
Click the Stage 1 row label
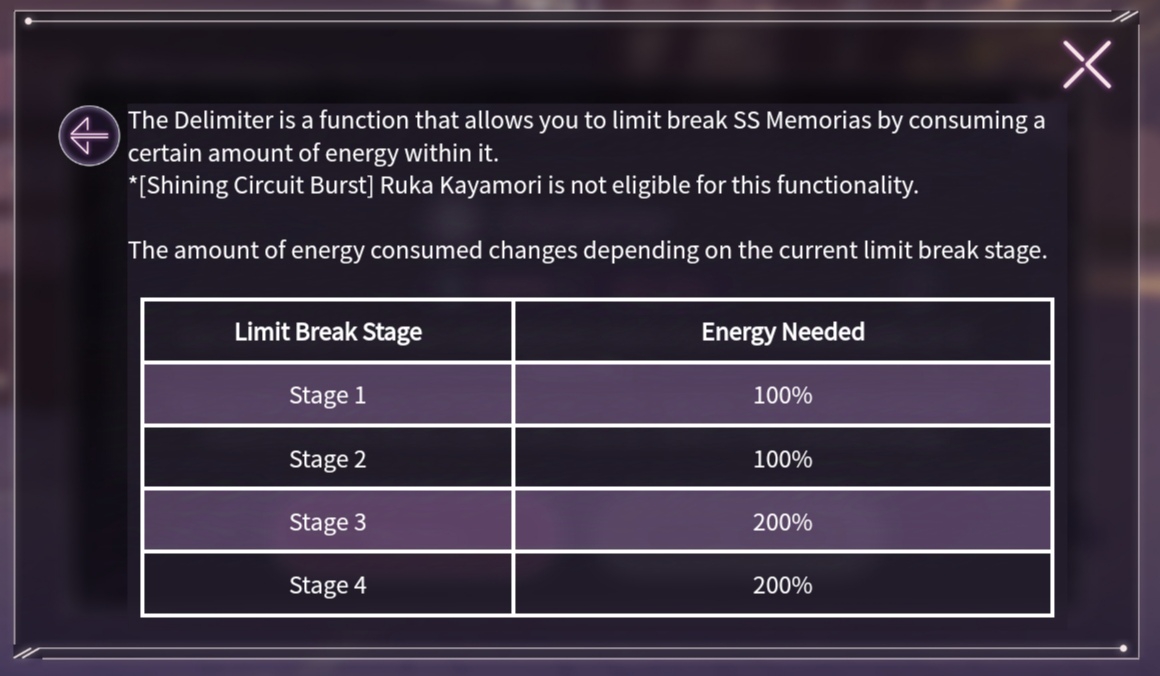[x=328, y=395]
